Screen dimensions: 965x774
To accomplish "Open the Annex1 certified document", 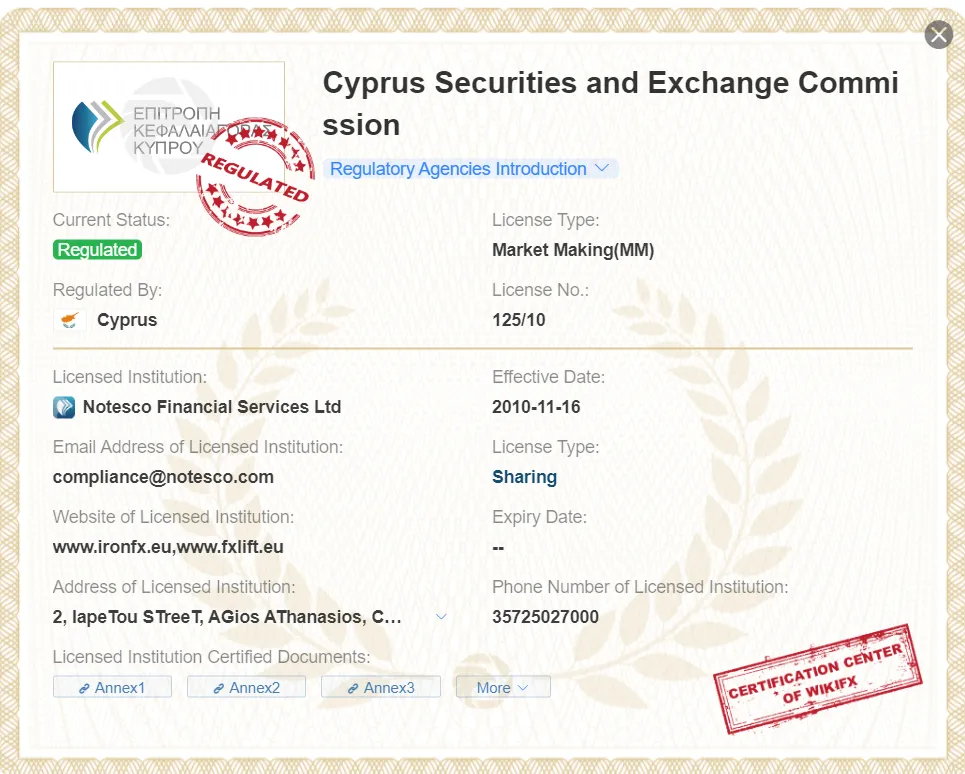I will (112, 687).
